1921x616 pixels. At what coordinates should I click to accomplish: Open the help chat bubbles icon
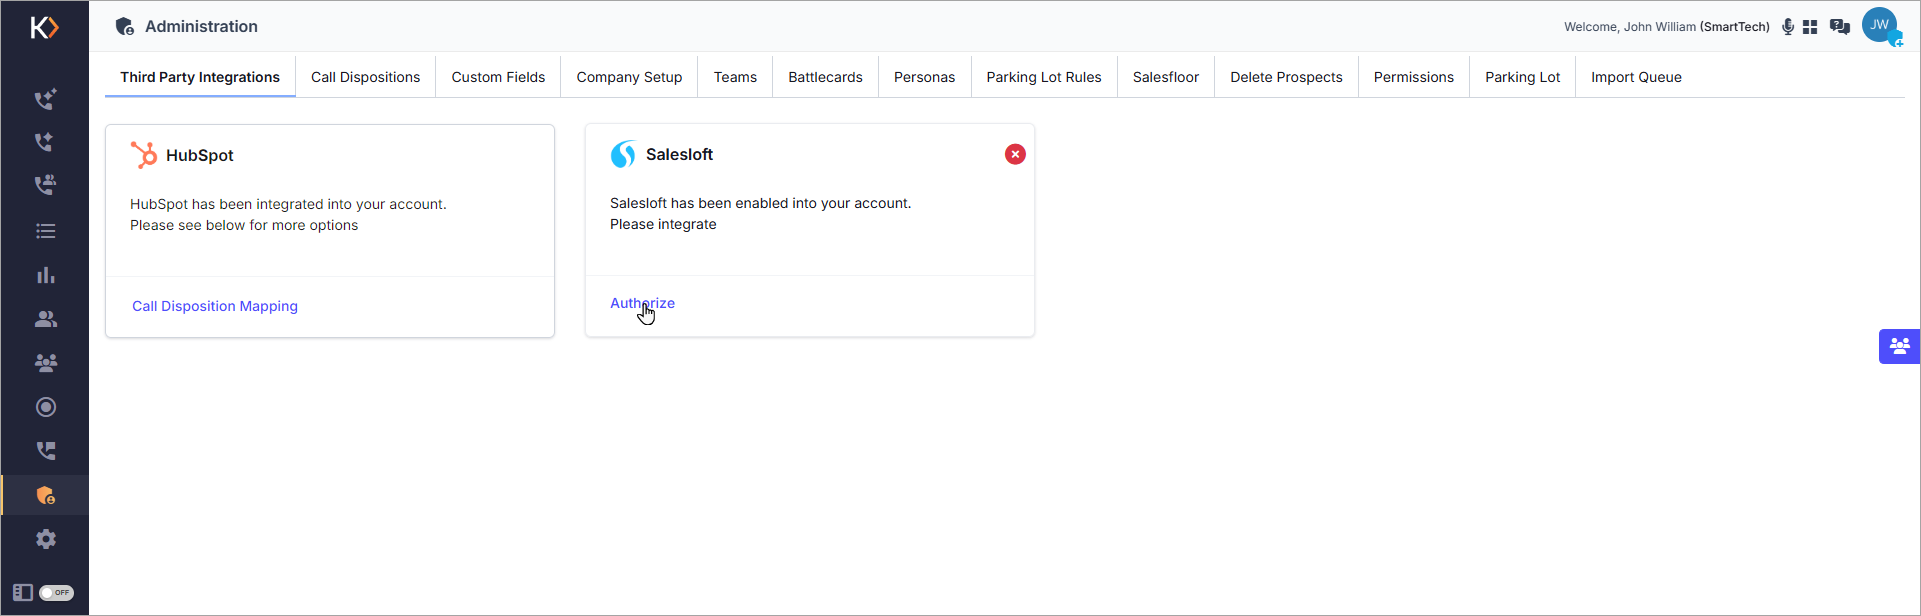point(1839,27)
